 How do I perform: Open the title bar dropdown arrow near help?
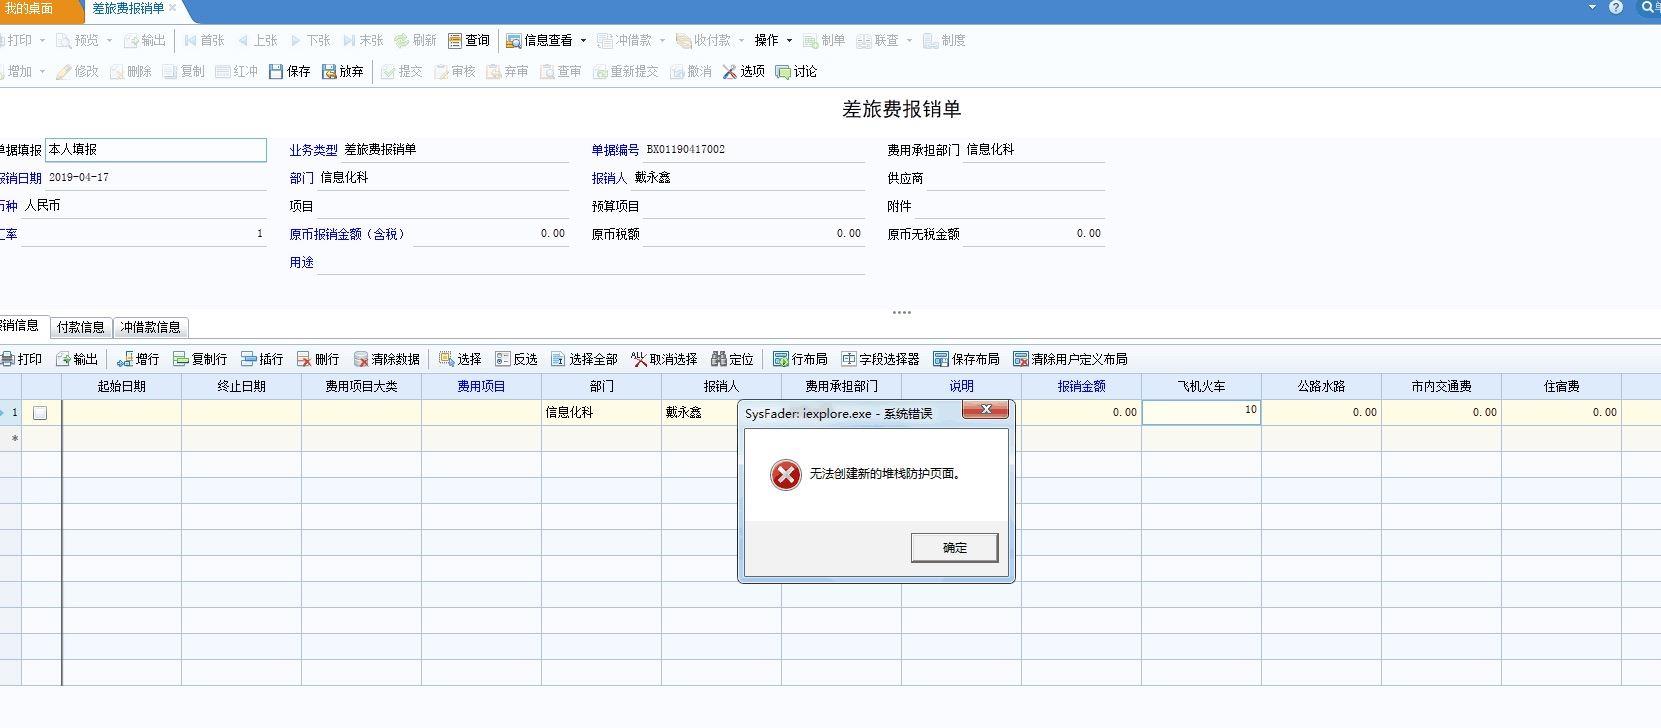1593,7
